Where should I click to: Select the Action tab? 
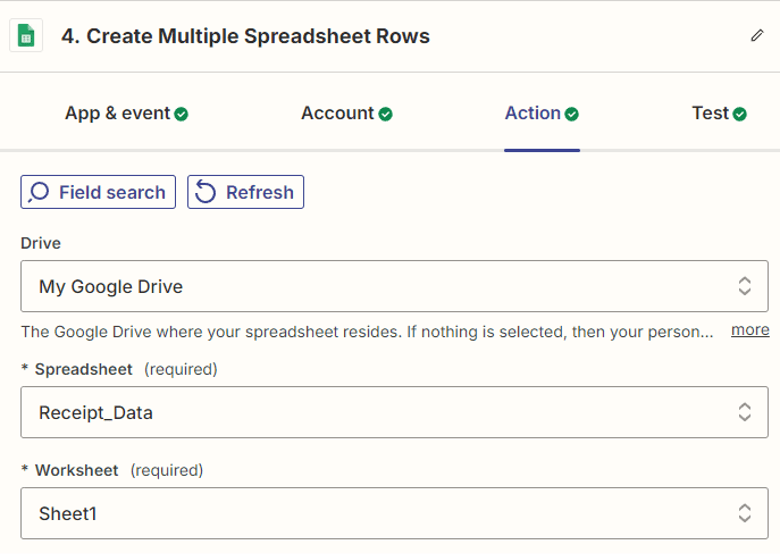point(533,114)
